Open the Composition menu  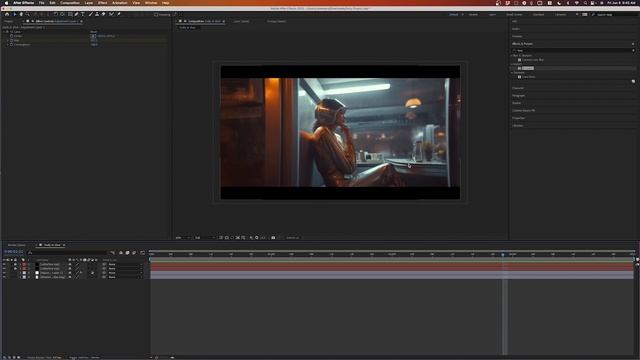(x=70, y=3)
